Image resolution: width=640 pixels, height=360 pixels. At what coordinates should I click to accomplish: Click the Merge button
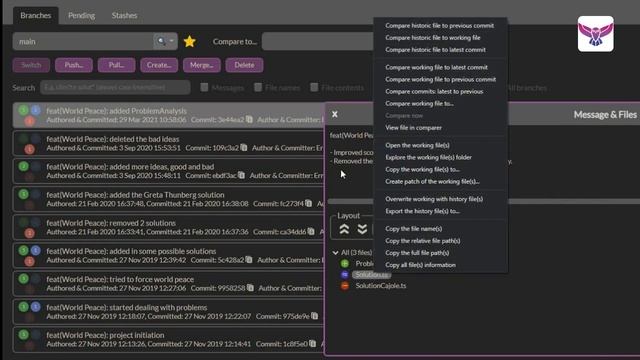point(202,65)
